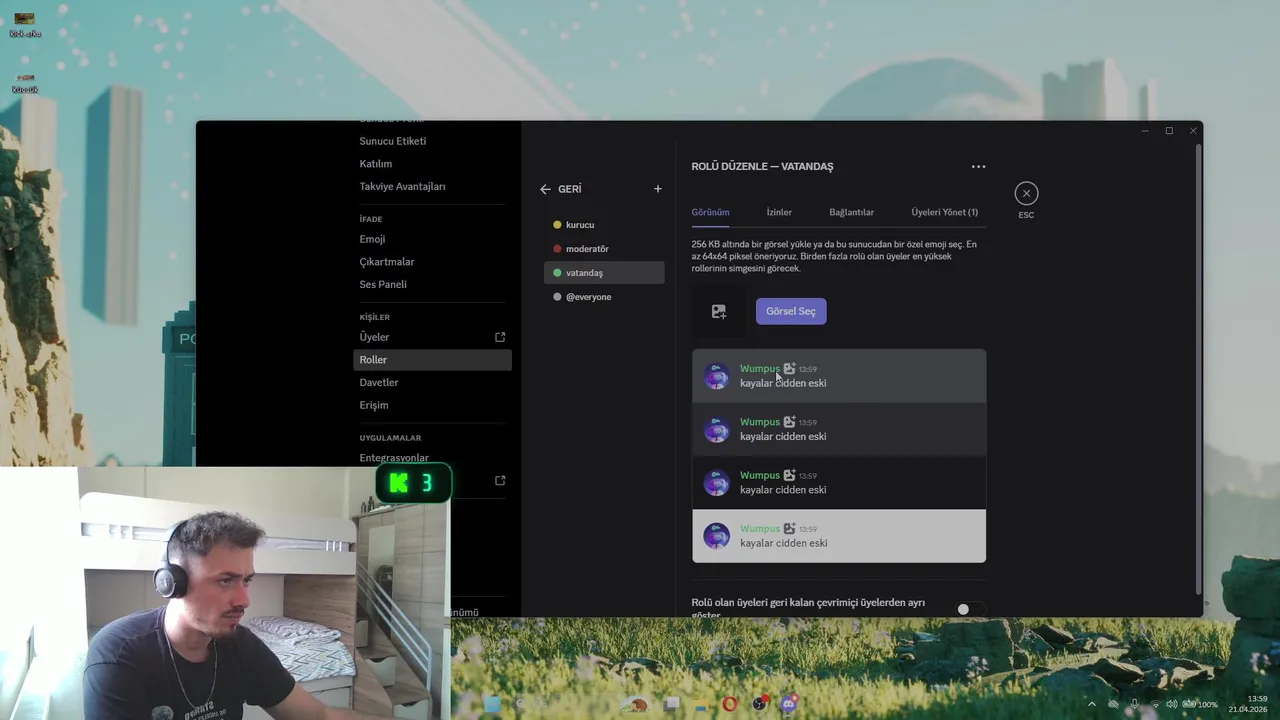This screenshot has width=1280, height=720.
Task: Open OBS Studio from the taskbar
Action: pos(760,704)
